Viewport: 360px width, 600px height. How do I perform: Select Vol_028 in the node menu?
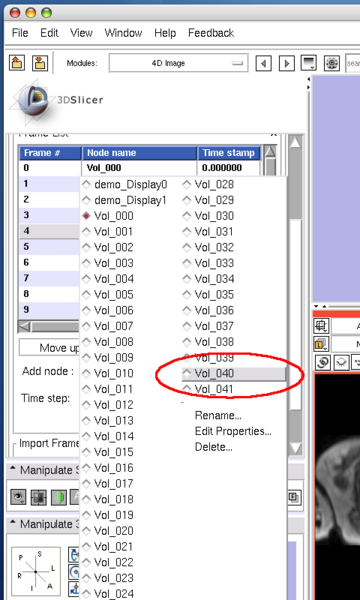coord(209,184)
